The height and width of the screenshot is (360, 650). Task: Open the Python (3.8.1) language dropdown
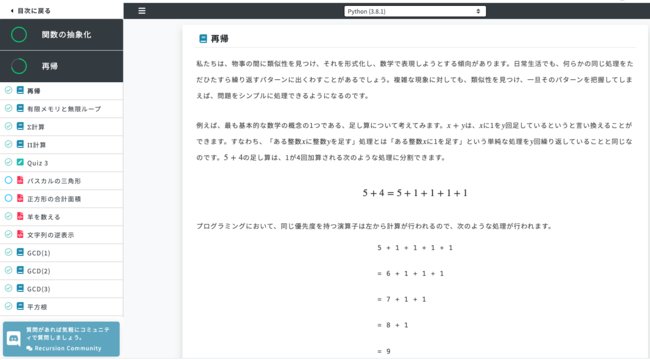[x=415, y=11]
